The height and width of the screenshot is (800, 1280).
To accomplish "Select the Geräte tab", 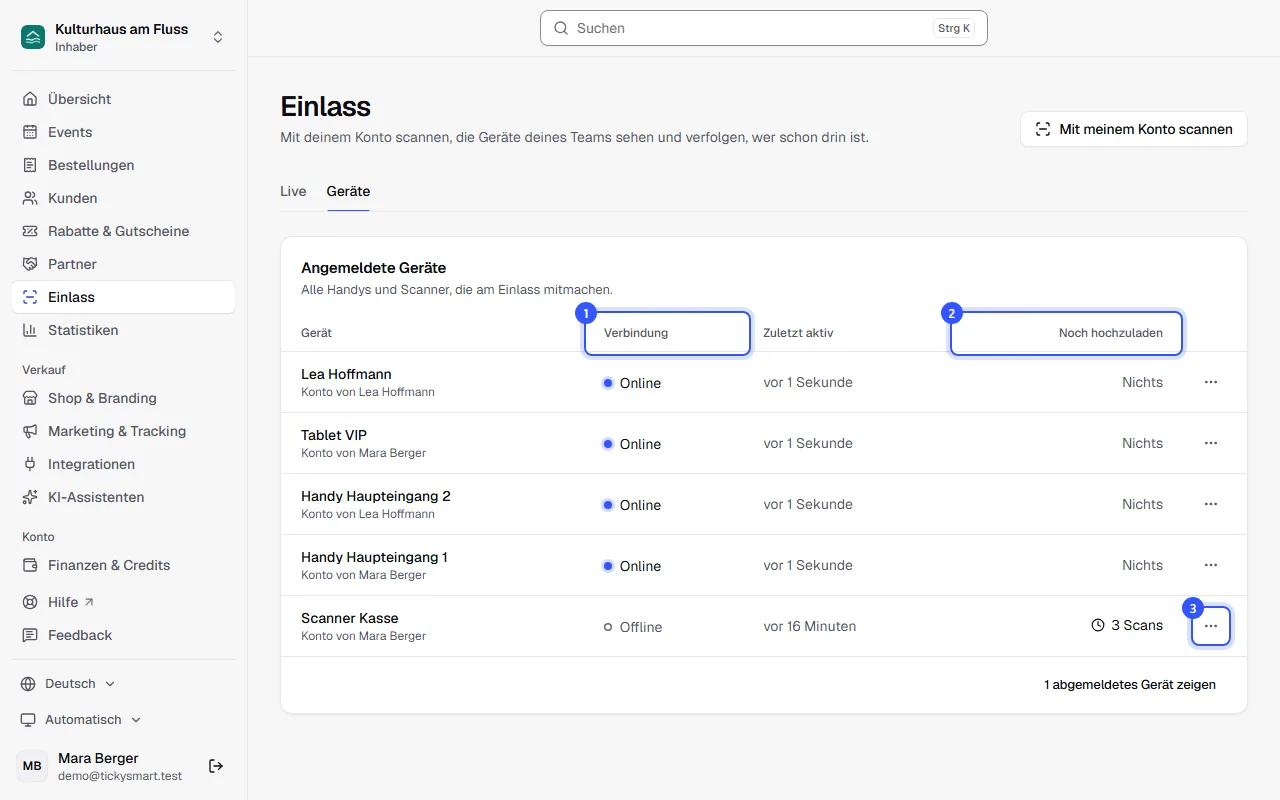I will coord(348,191).
